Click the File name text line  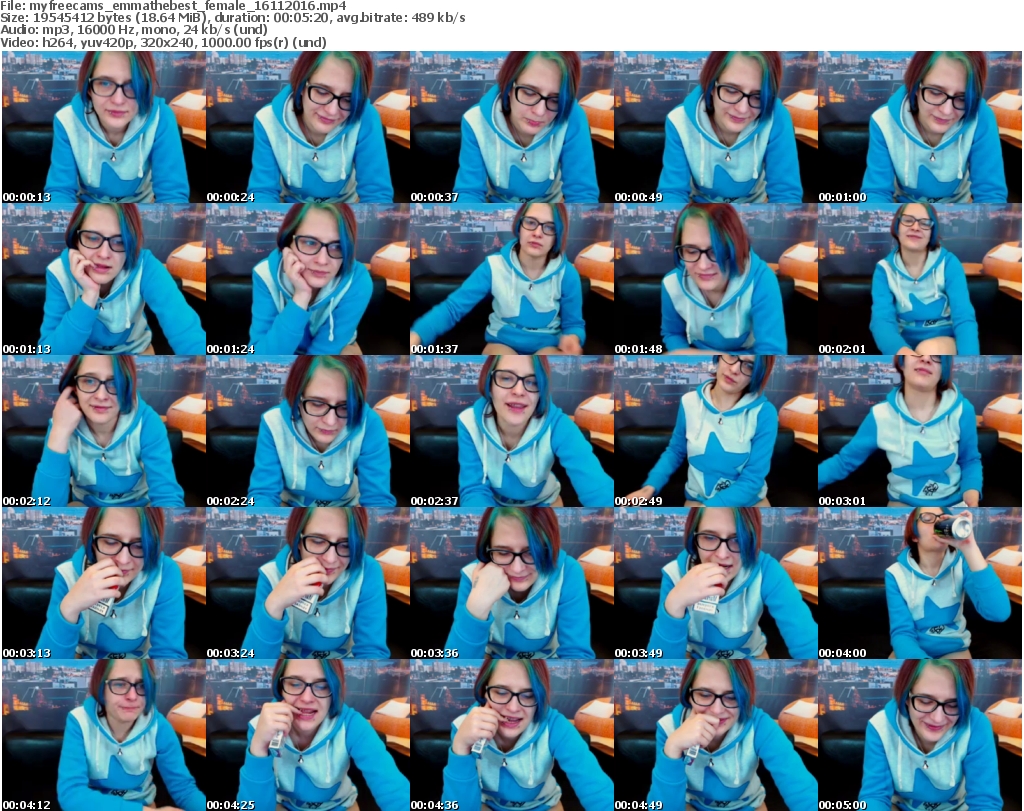[173, 6]
